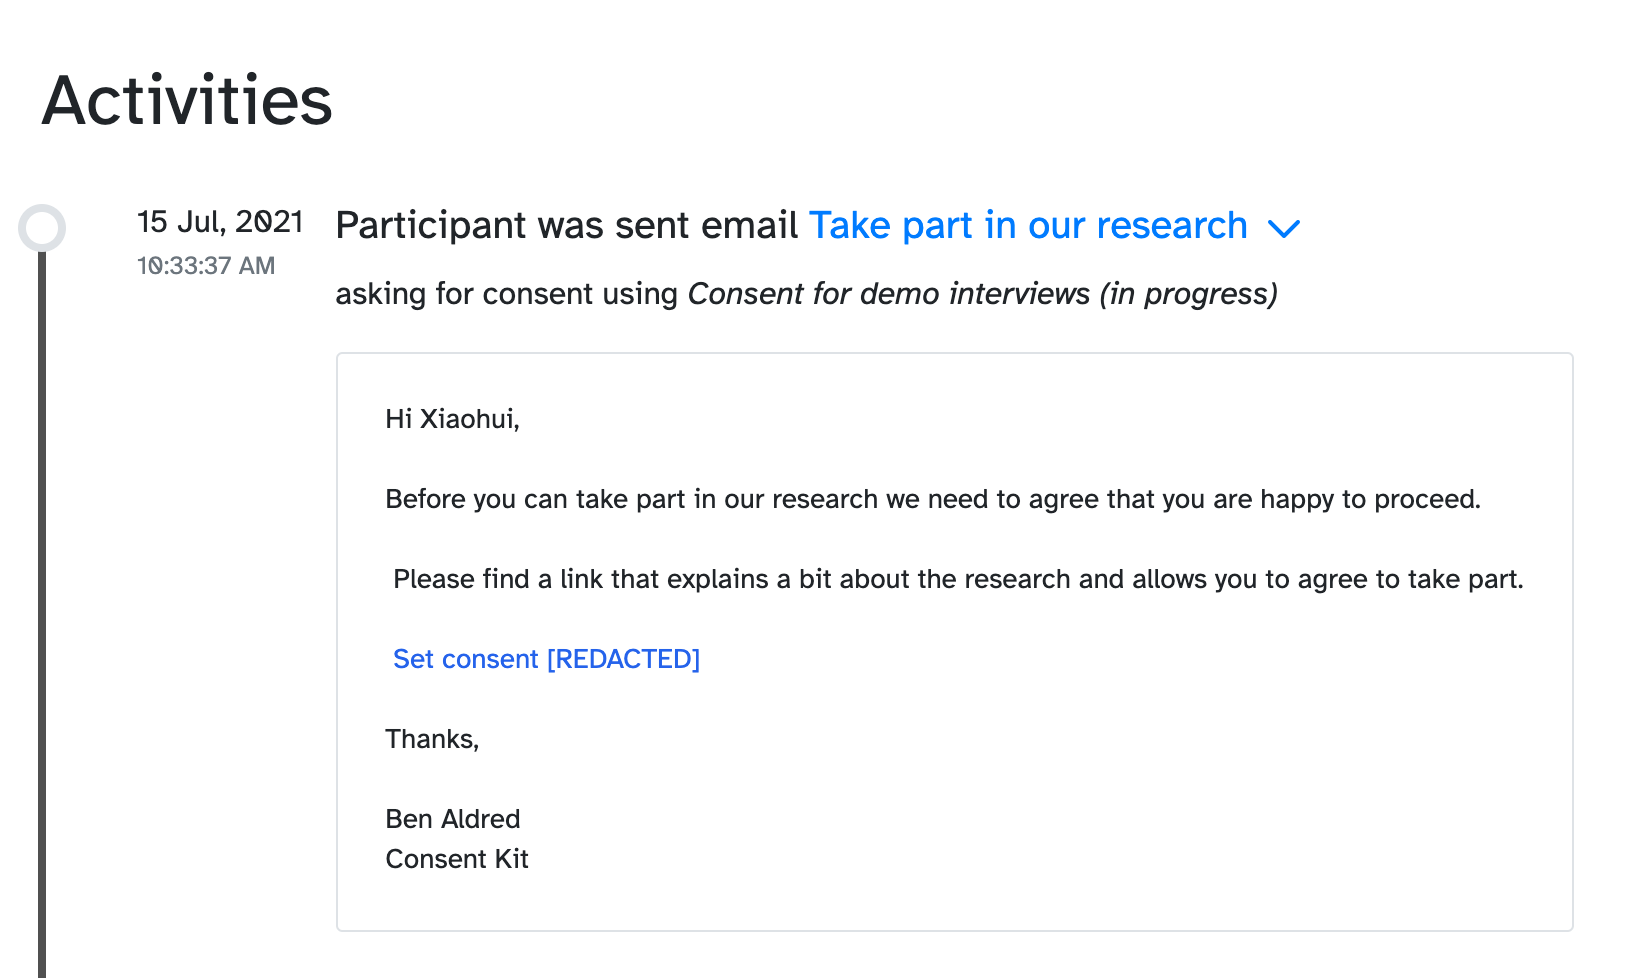Follow the Set consent [REDACTED] link
Image resolution: width=1638 pixels, height=978 pixels.
pos(546,659)
